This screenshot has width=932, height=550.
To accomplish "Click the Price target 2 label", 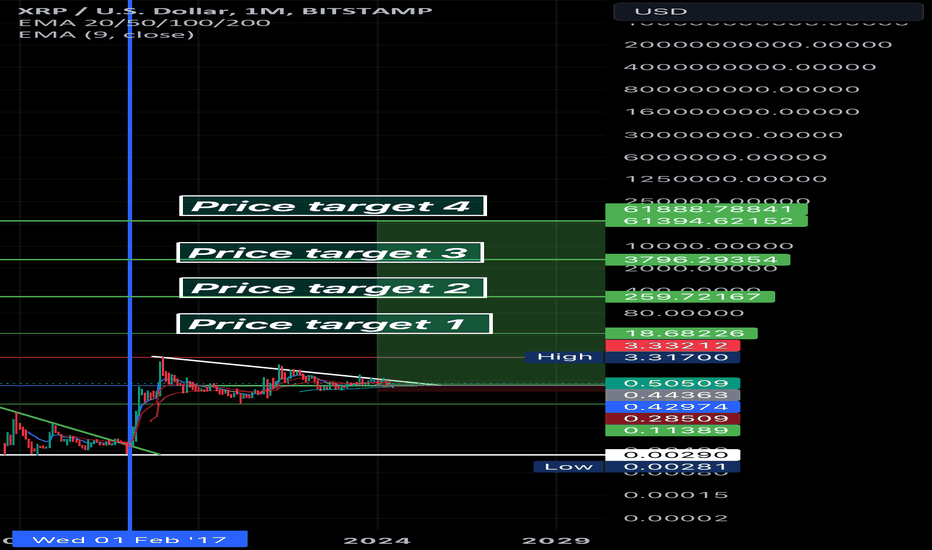I will point(333,288).
